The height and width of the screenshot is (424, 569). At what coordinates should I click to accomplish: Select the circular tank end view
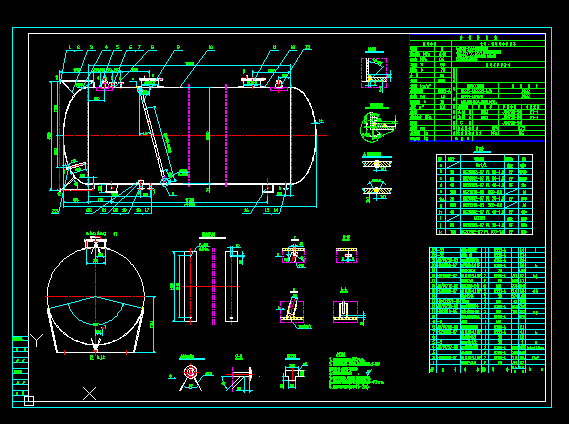tap(96, 296)
